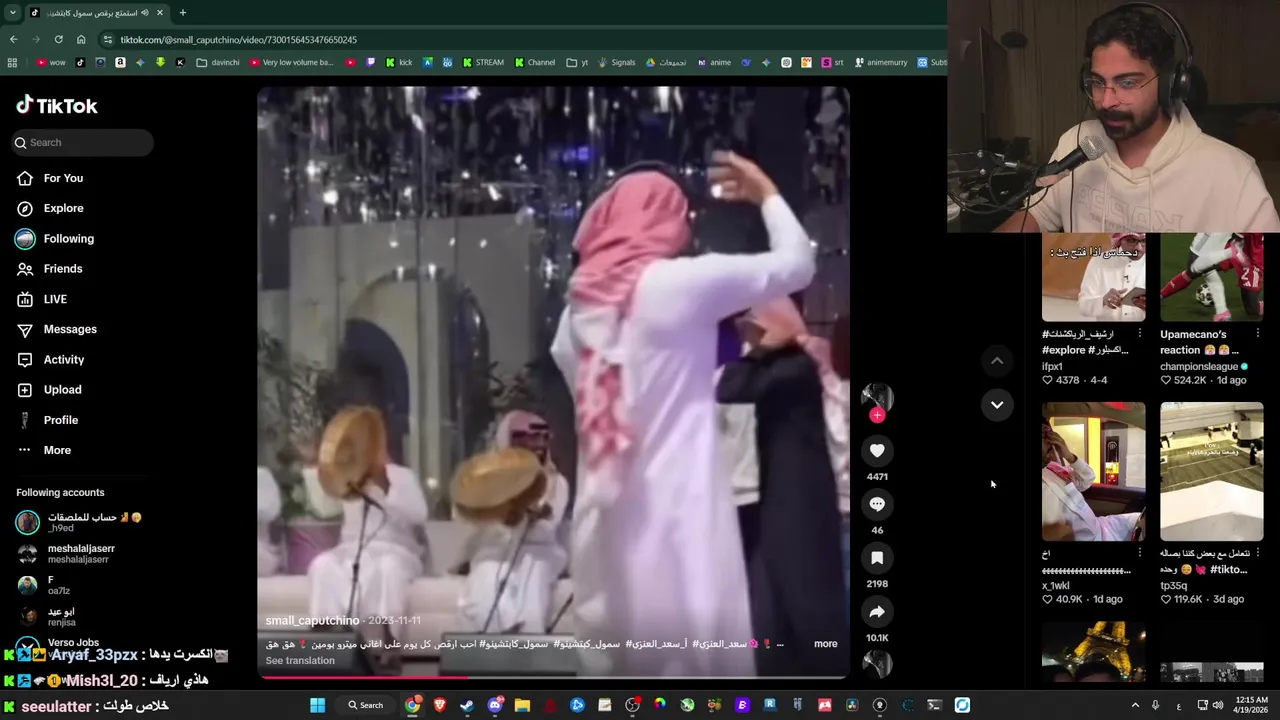Image resolution: width=1280 pixels, height=720 pixels.
Task: Open the Windows Start menu
Action: (x=317, y=705)
